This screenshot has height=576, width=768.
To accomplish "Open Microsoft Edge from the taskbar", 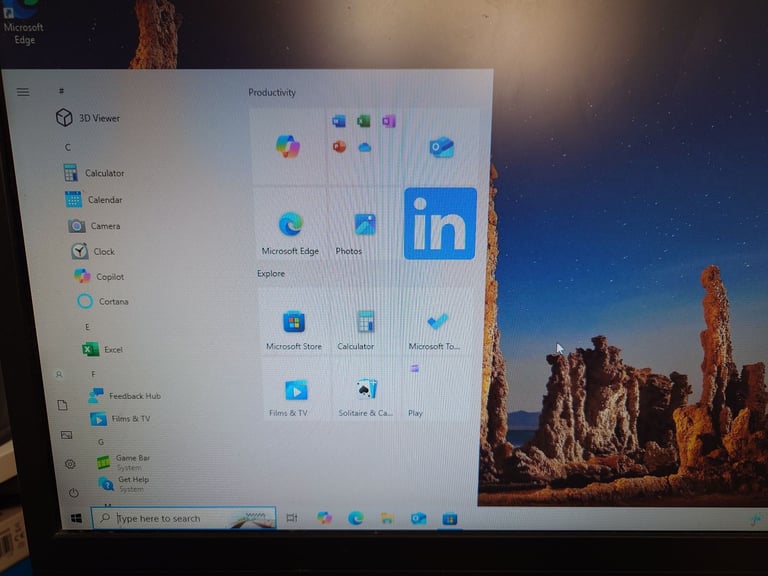I will [x=356, y=518].
